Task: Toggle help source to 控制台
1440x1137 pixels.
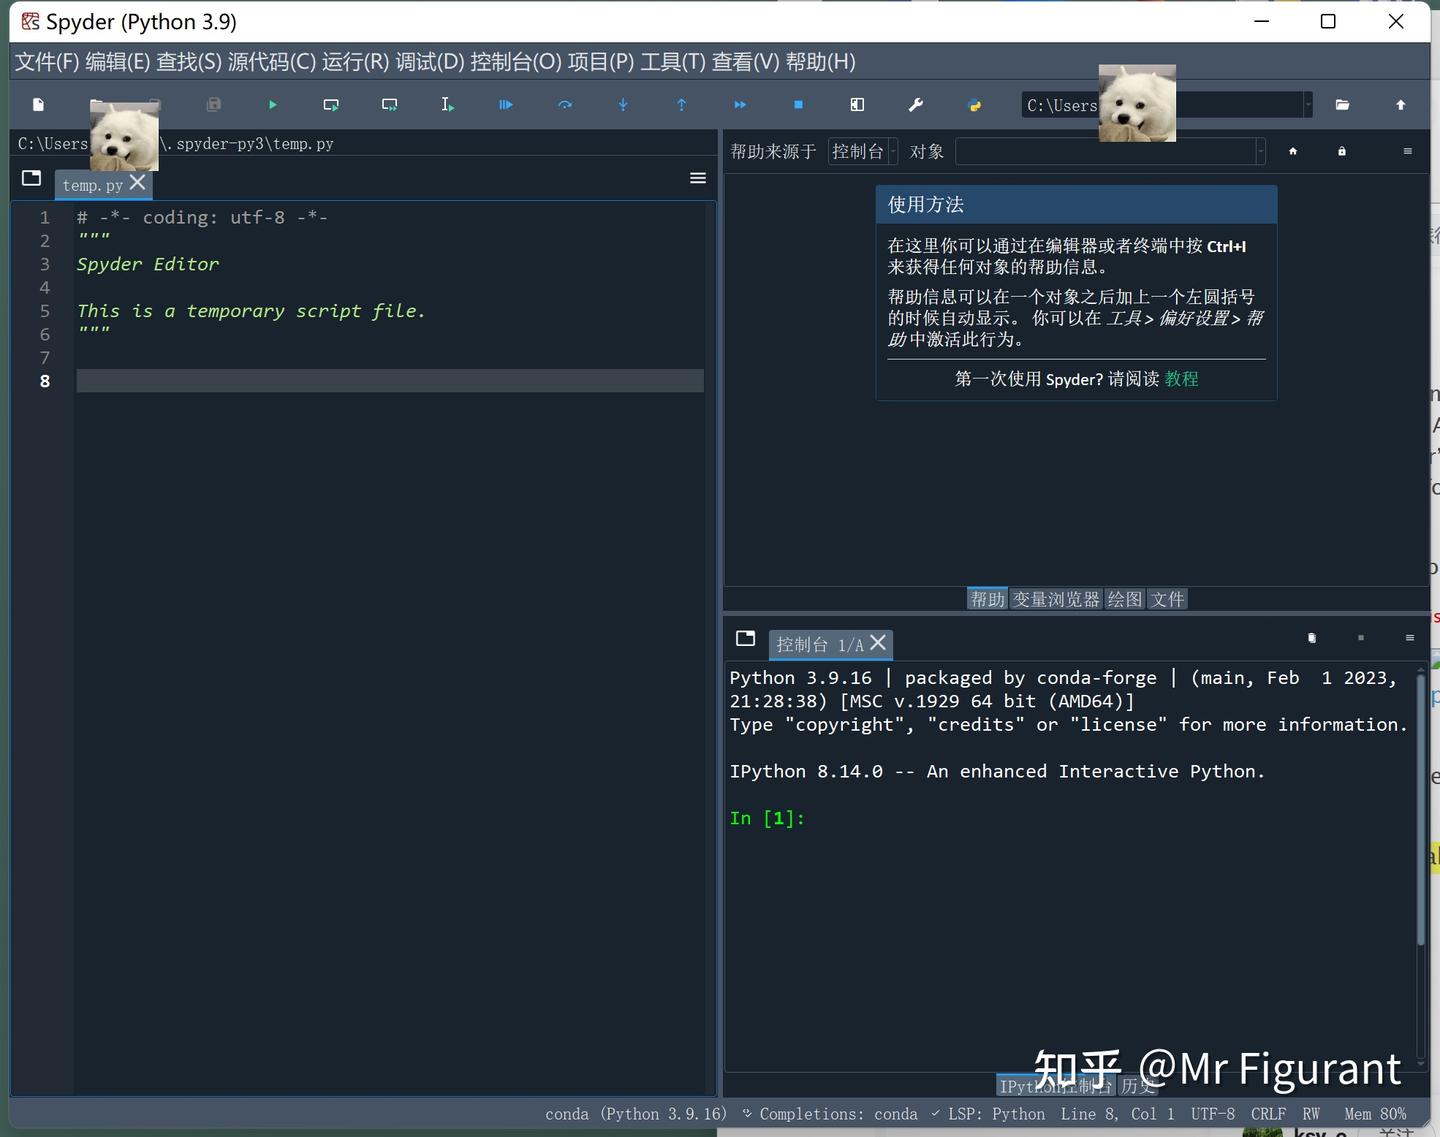Action: coord(858,151)
